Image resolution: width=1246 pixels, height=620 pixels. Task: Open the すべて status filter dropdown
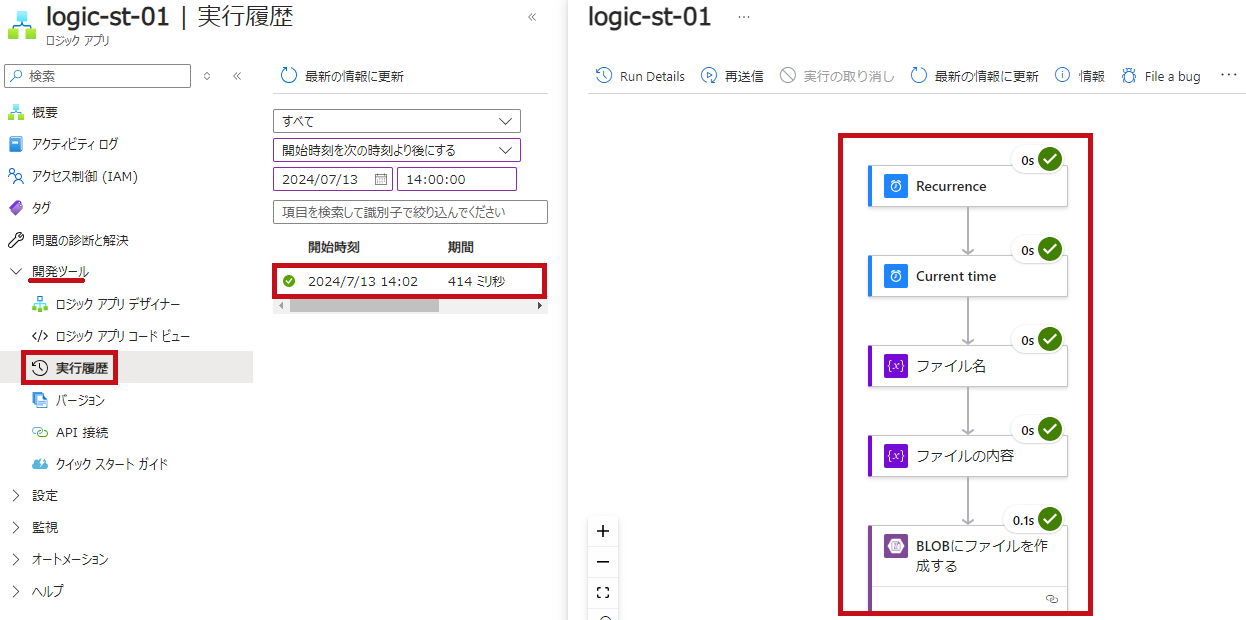397,121
